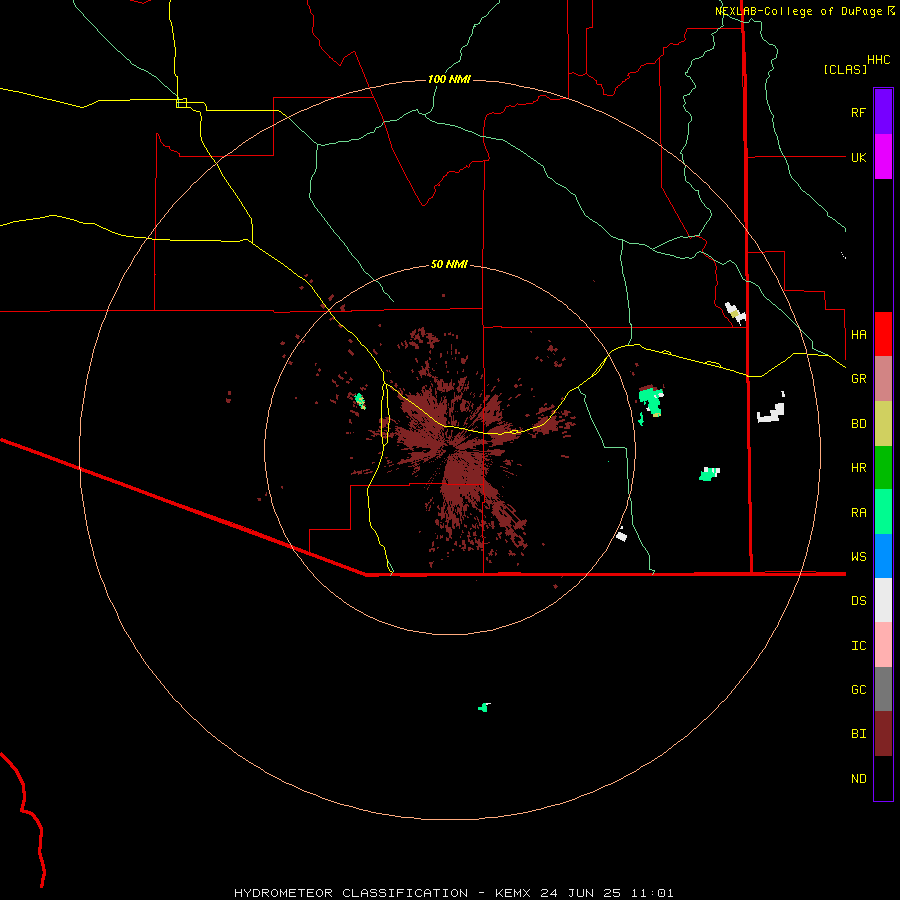Pick the bright green RA legend swatch
The image size is (900, 900).
pos(883,512)
